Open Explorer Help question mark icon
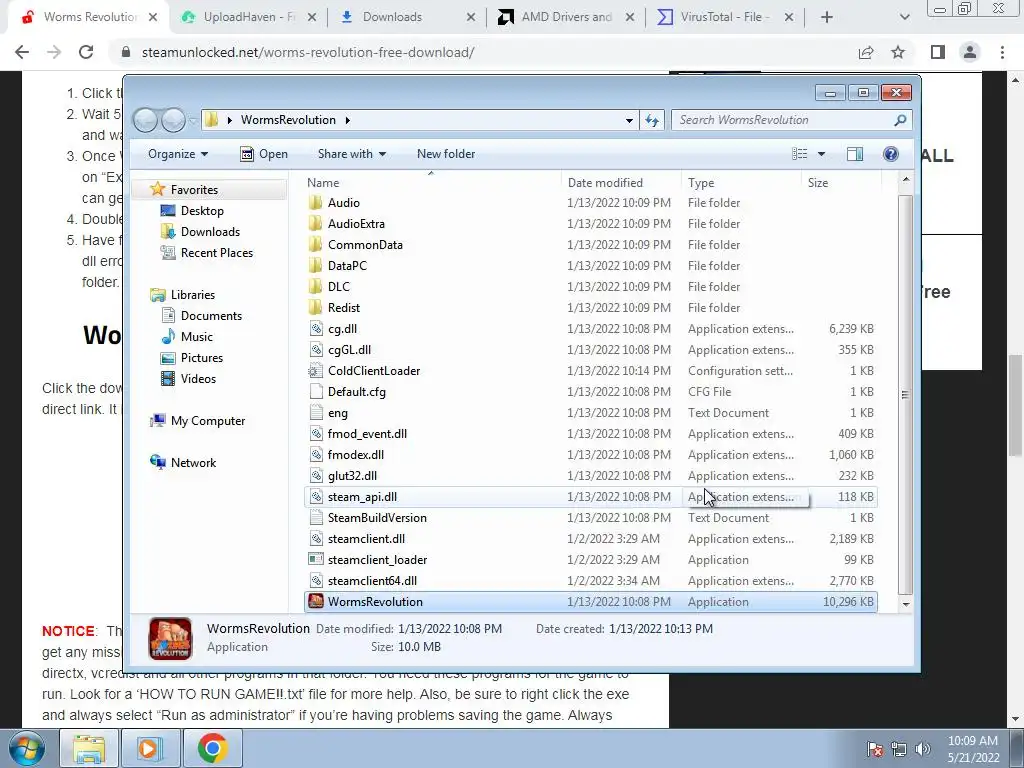The height and width of the screenshot is (768, 1024). tap(890, 154)
